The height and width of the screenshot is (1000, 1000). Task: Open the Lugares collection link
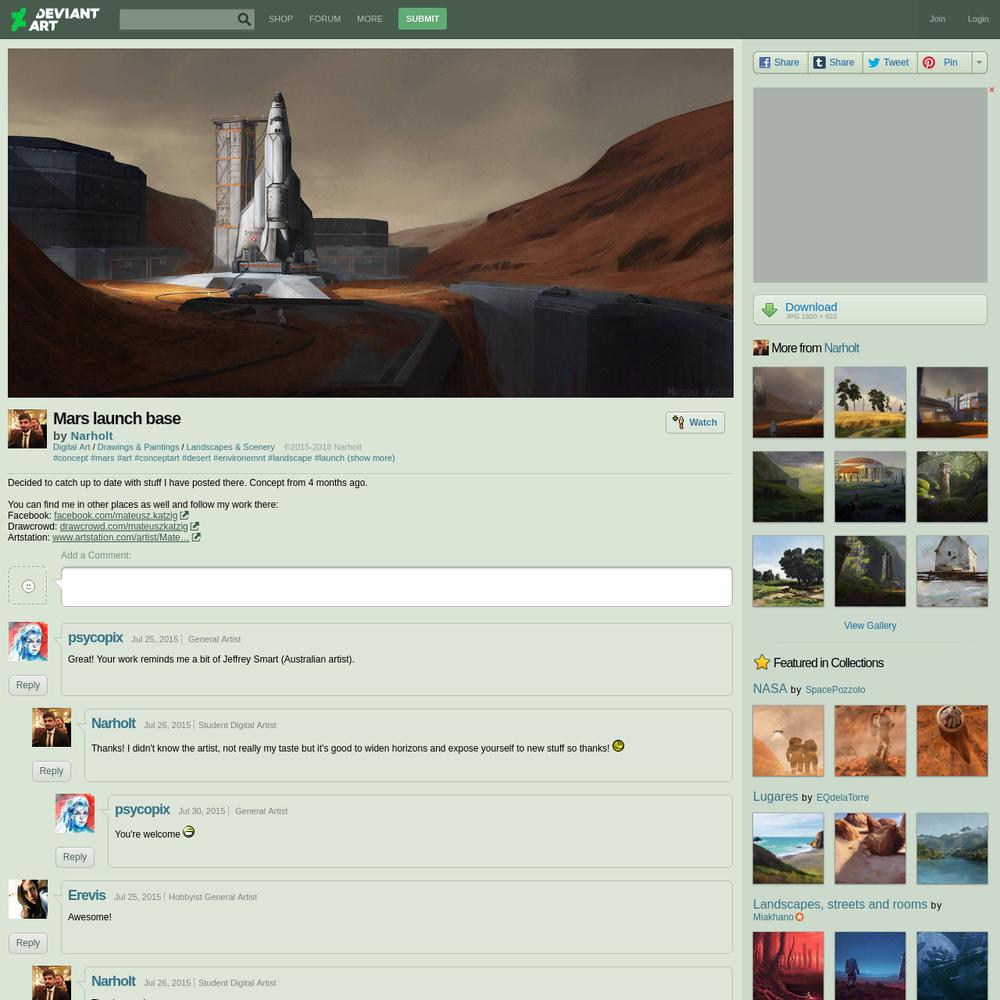pyautogui.click(x=776, y=797)
